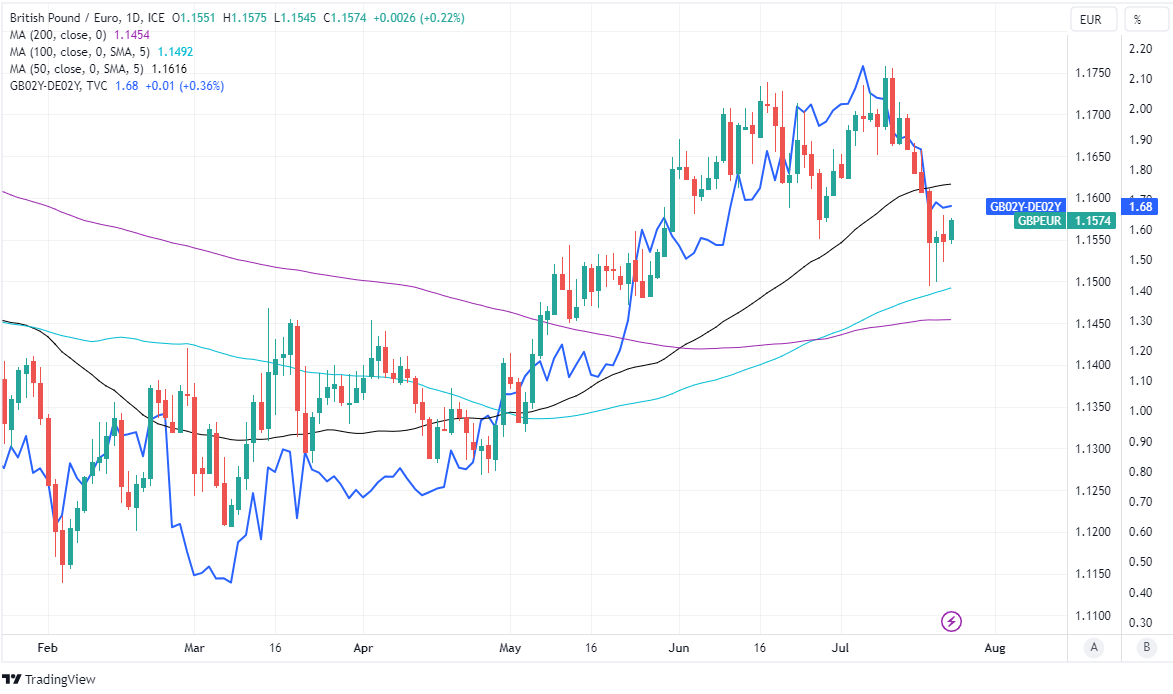Viewport: 1173px width, 694px height.
Task: Click the blue GB02Y-DE02Y axis label
Action: tap(1025, 207)
